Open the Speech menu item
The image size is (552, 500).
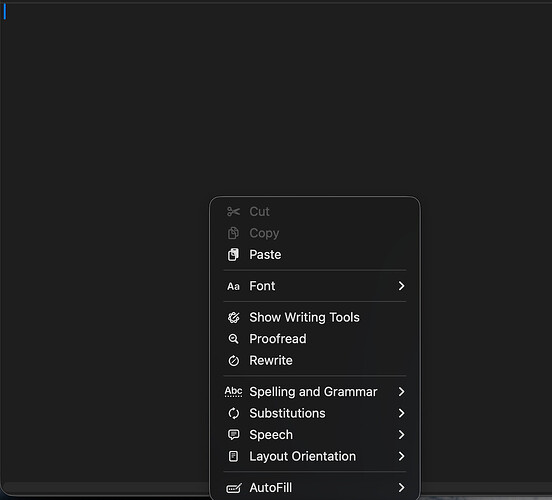(315, 435)
